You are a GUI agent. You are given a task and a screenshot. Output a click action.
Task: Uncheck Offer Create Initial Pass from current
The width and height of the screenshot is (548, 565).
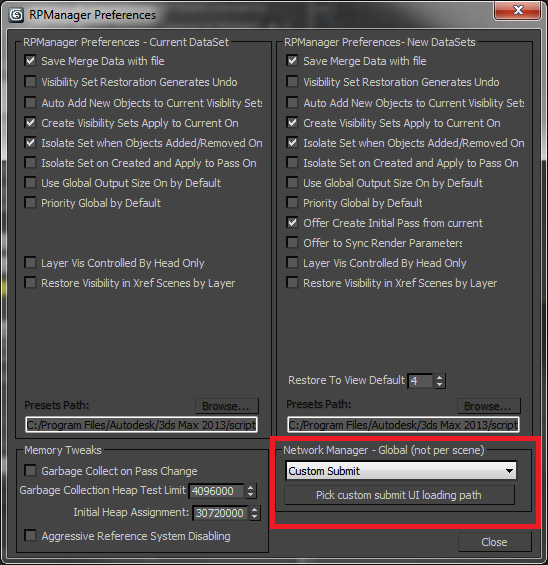pyautogui.click(x=292, y=223)
